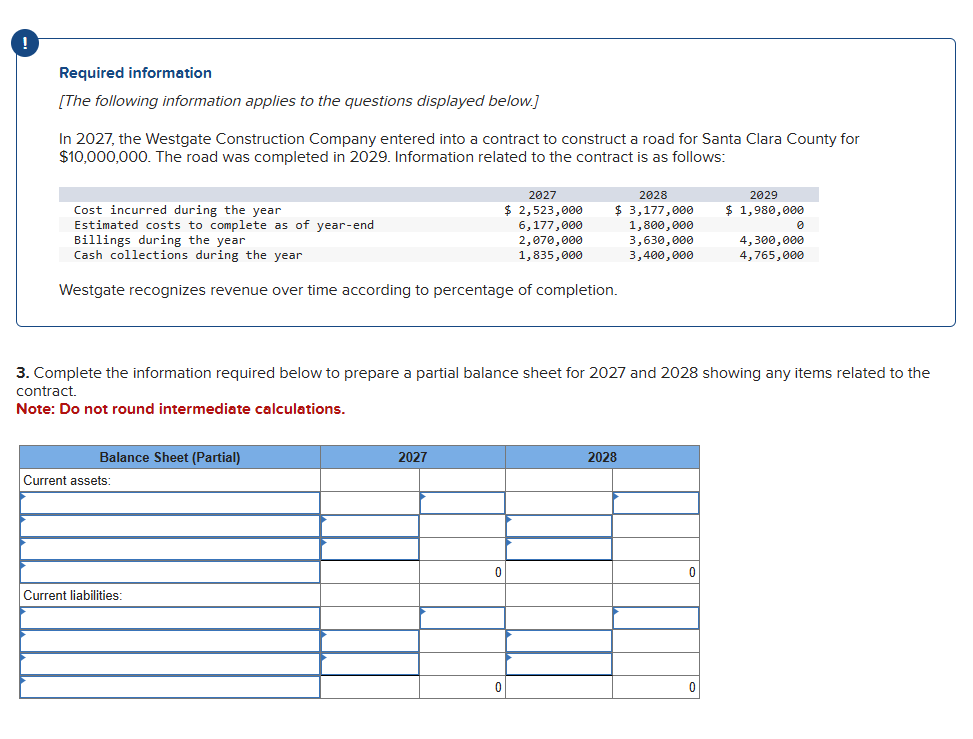Image resolution: width=973 pixels, height=739 pixels.
Task: Click the 2027 assets total cell showing 0
Action: 461,573
